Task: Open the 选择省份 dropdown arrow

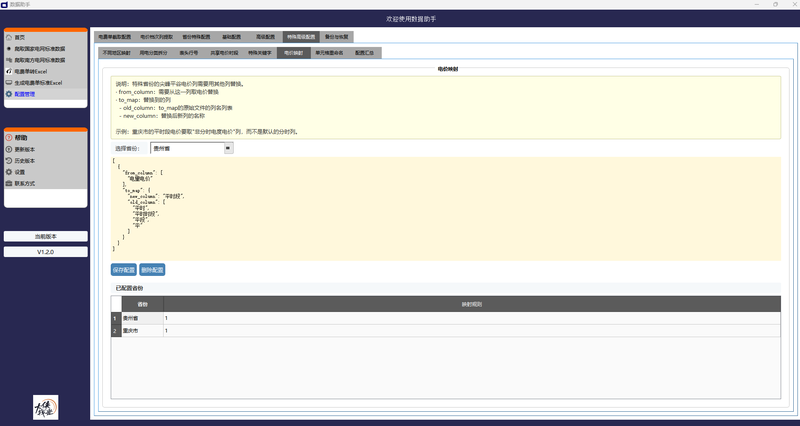Action: (x=228, y=148)
